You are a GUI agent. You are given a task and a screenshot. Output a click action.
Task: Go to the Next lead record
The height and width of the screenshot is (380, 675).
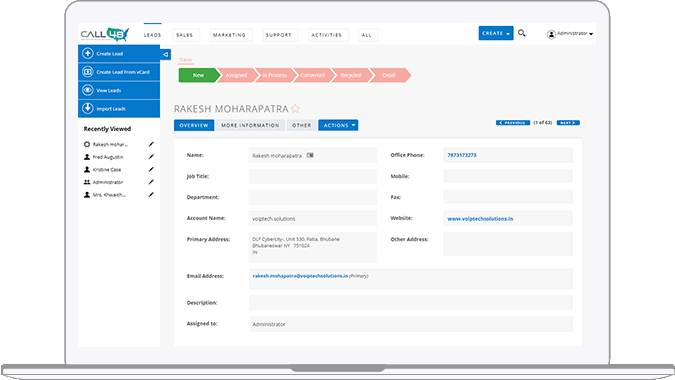568,123
